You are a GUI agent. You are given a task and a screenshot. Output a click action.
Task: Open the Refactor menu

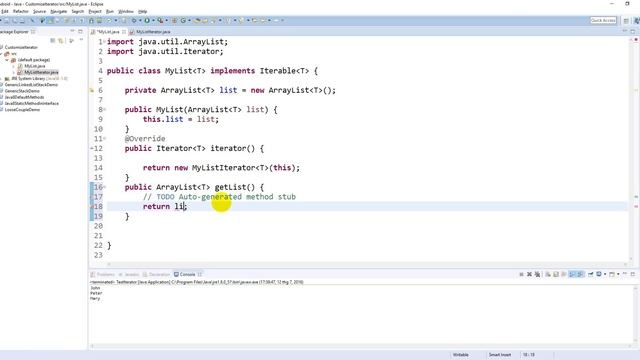(20, 11)
